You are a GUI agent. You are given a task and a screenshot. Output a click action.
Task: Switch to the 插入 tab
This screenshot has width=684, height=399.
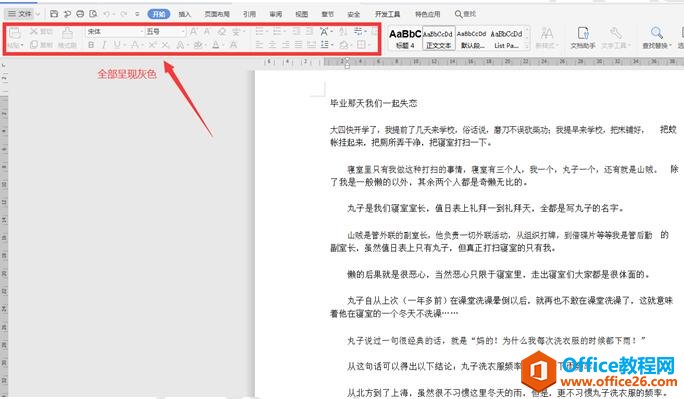[x=185, y=14]
